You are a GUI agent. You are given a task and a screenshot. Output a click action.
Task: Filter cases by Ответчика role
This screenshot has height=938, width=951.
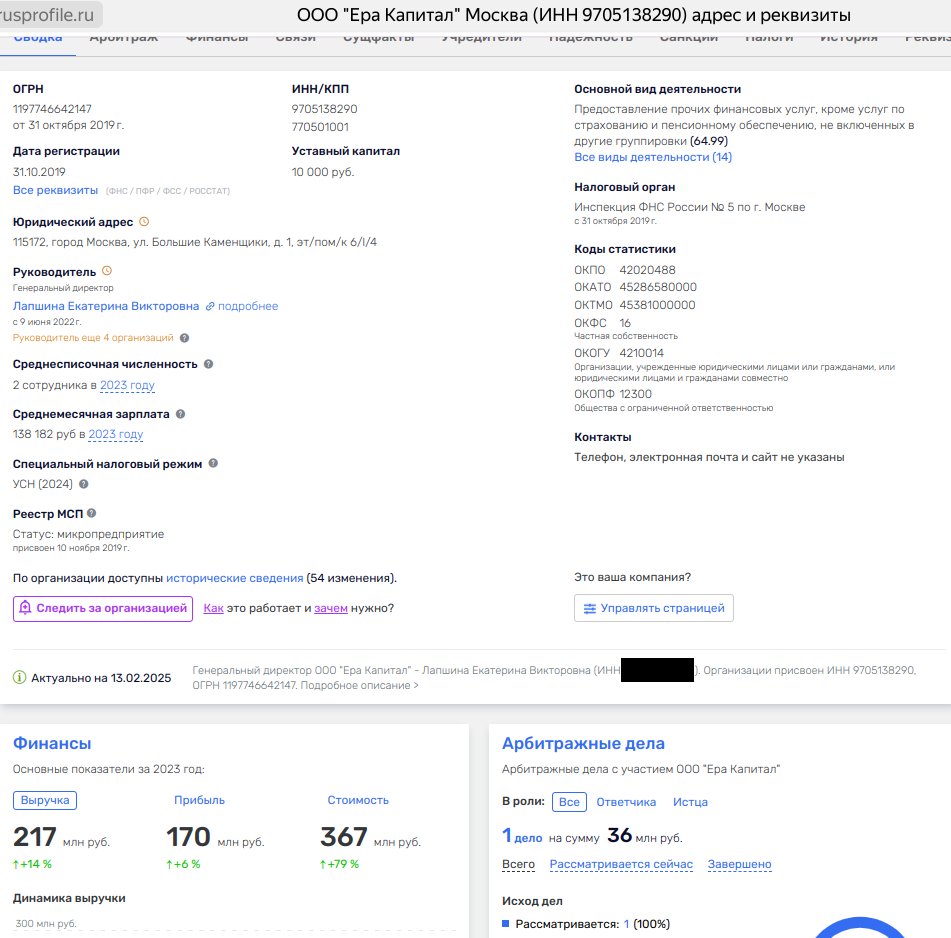[626, 802]
